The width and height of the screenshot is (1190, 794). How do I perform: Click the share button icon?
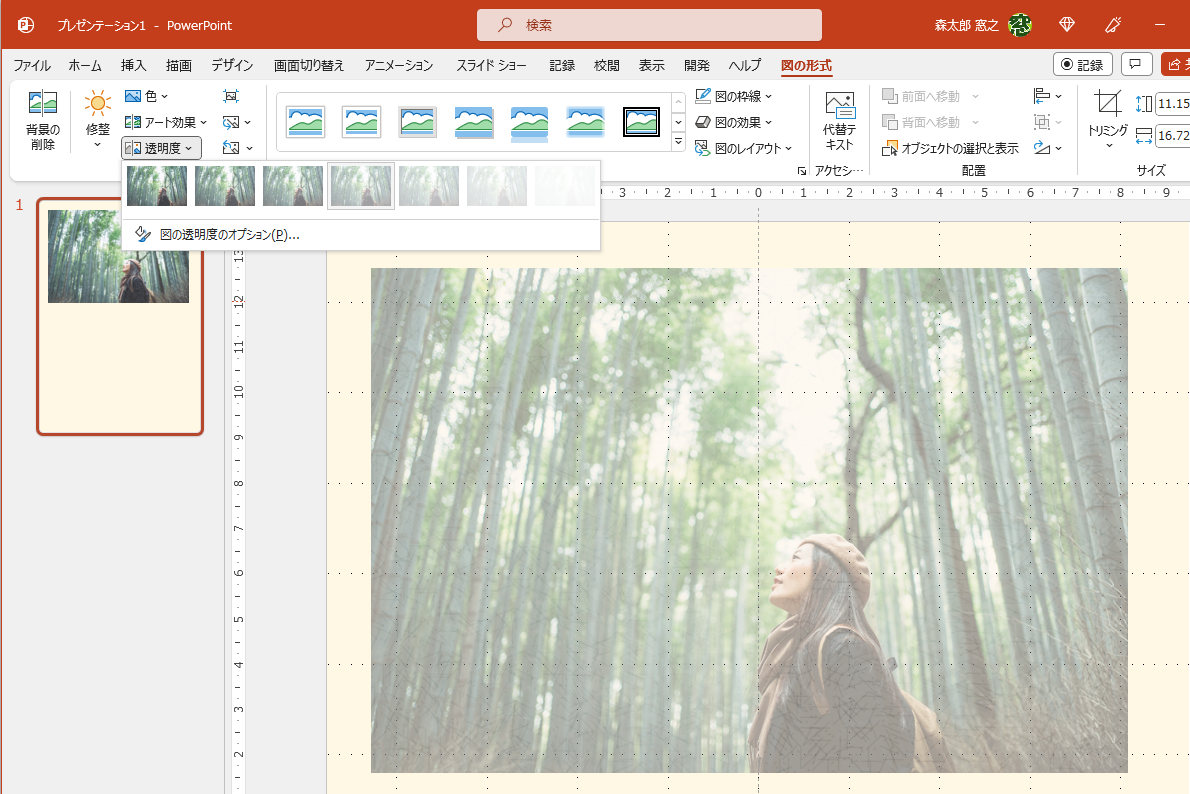click(x=1175, y=65)
